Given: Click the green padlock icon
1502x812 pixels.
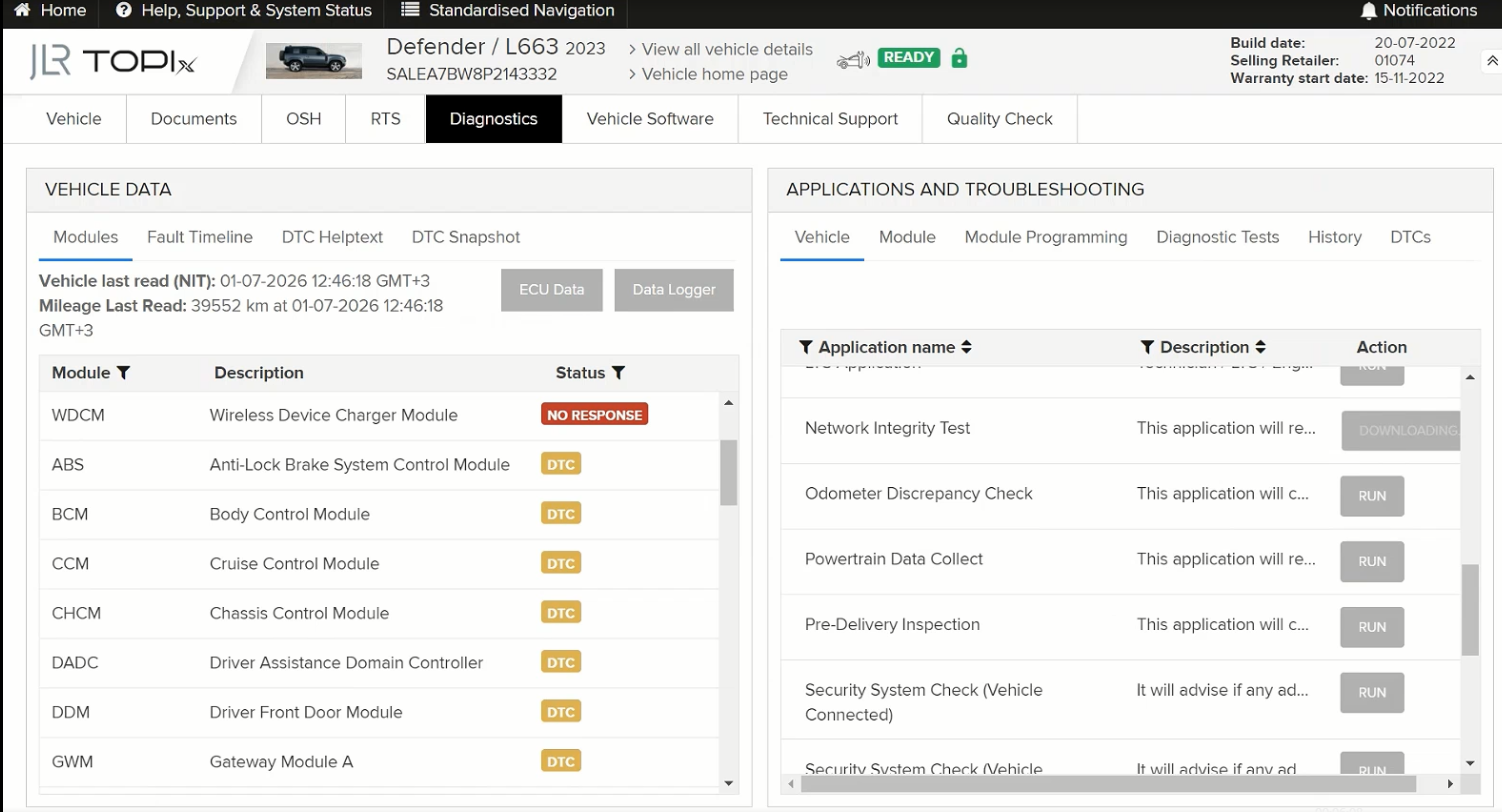Looking at the screenshot, I should coord(959,58).
